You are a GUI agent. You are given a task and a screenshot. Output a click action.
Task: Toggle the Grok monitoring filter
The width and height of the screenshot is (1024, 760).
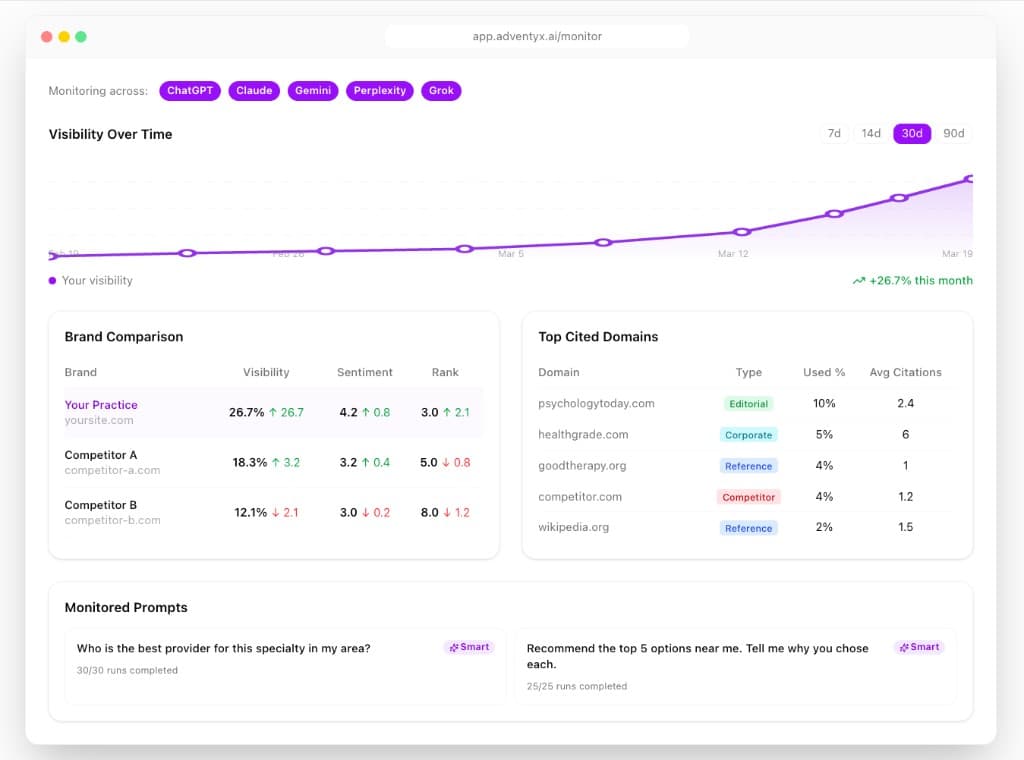point(441,91)
